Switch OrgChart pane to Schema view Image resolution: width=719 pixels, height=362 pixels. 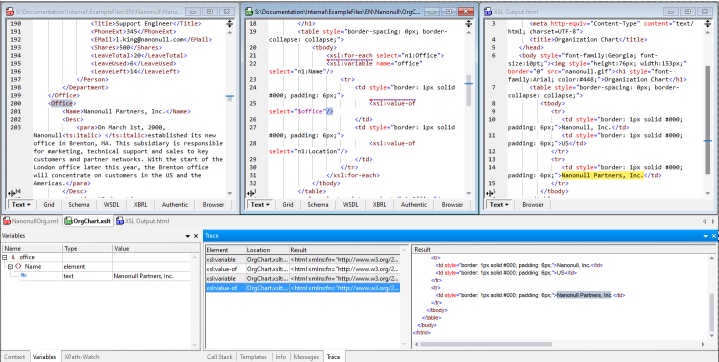pyautogui.click(x=318, y=205)
